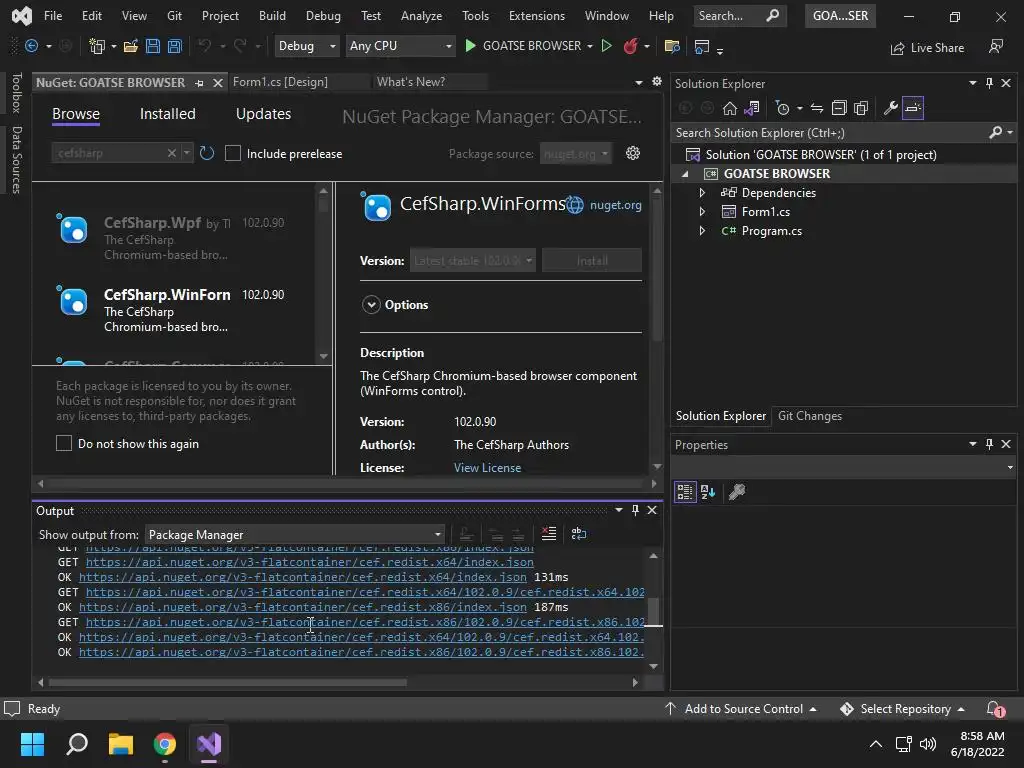Switch to the Updates tab

pyautogui.click(x=263, y=114)
